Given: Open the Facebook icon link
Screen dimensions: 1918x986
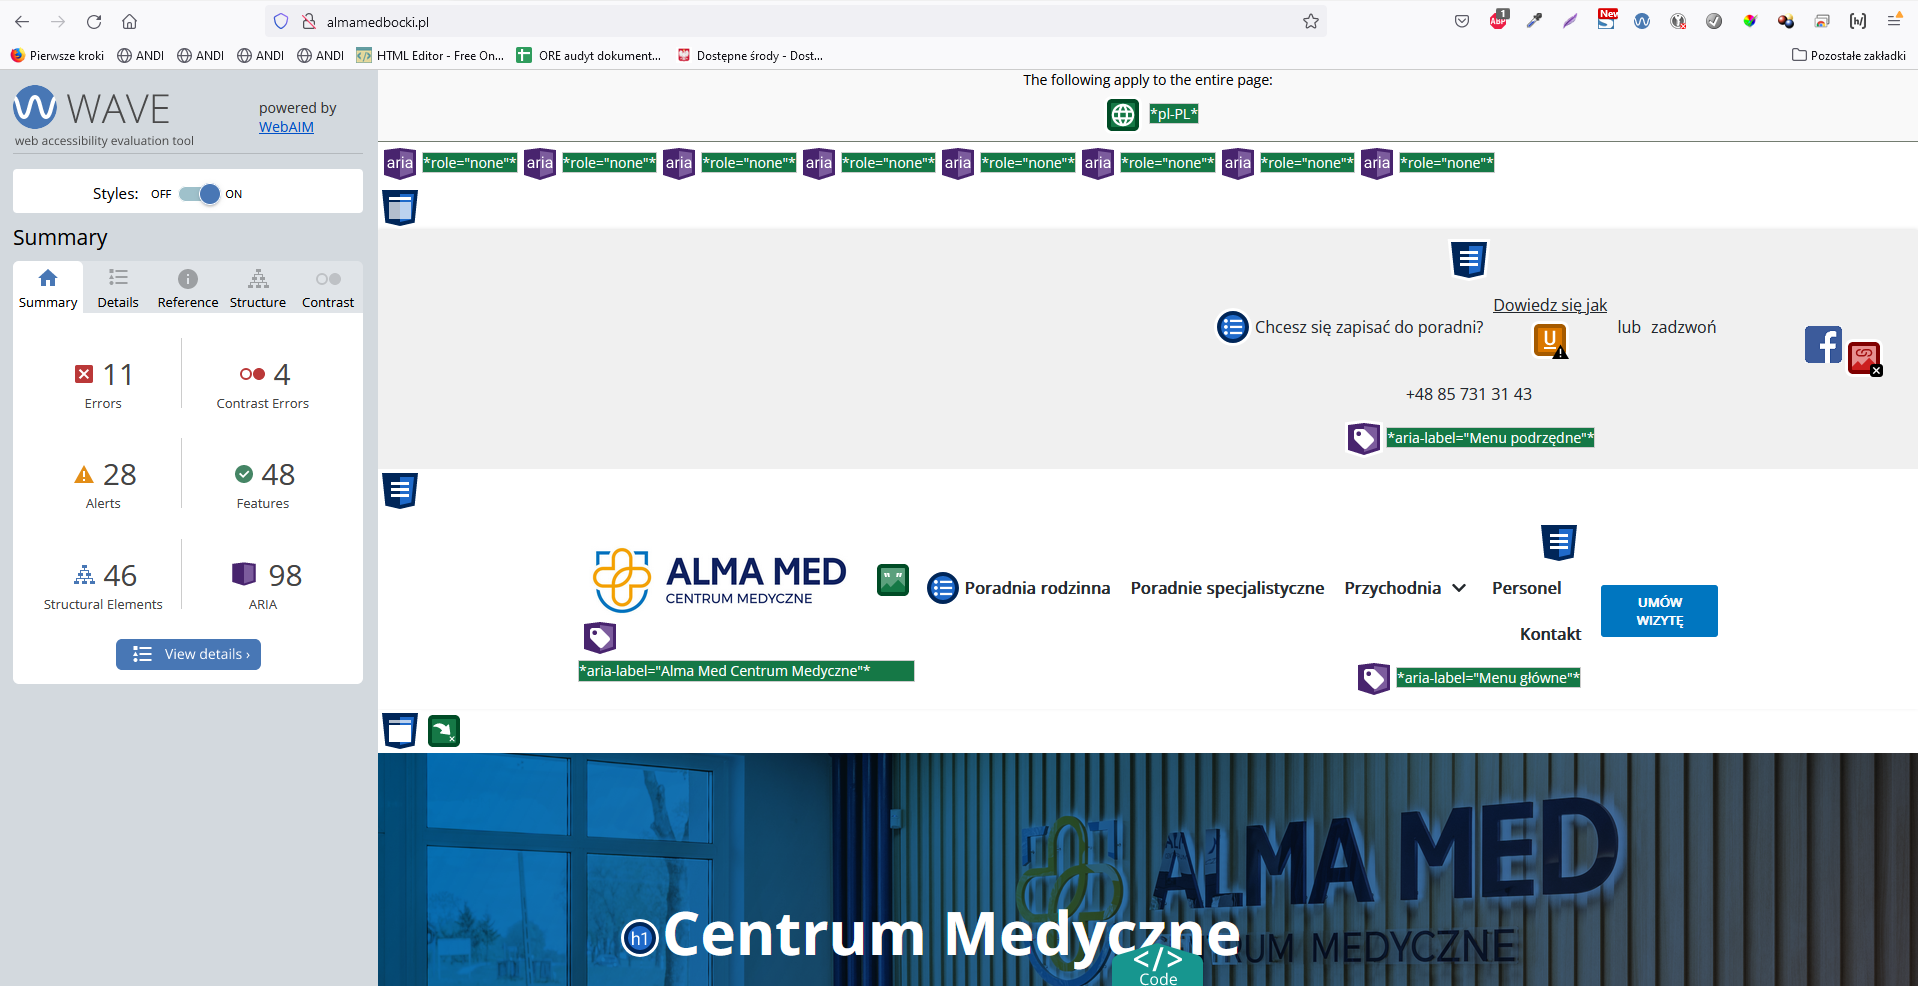Looking at the screenshot, I should 1823,345.
